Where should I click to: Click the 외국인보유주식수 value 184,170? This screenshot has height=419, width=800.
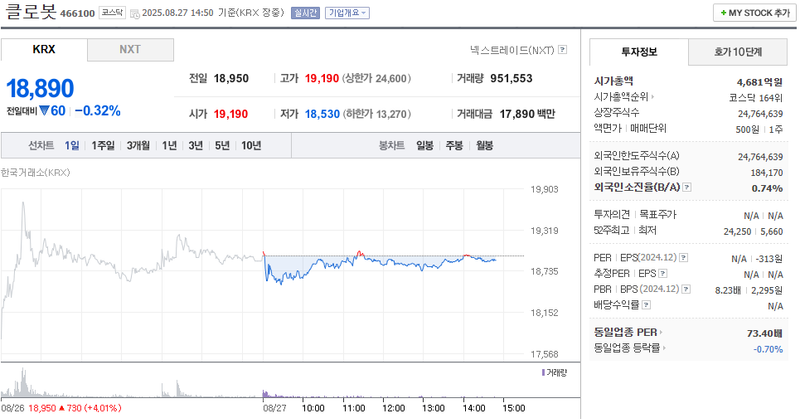767,172
